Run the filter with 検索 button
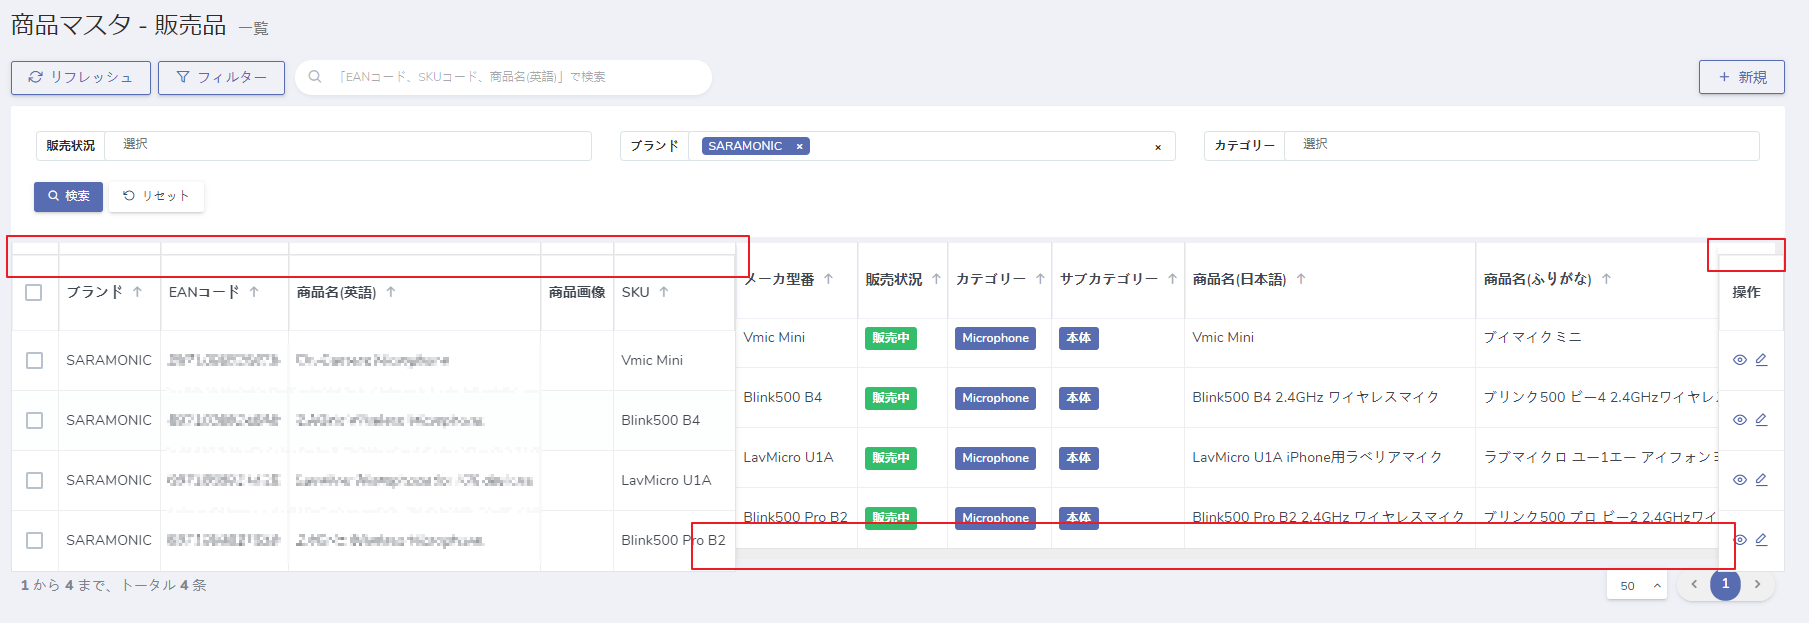 [68, 196]
